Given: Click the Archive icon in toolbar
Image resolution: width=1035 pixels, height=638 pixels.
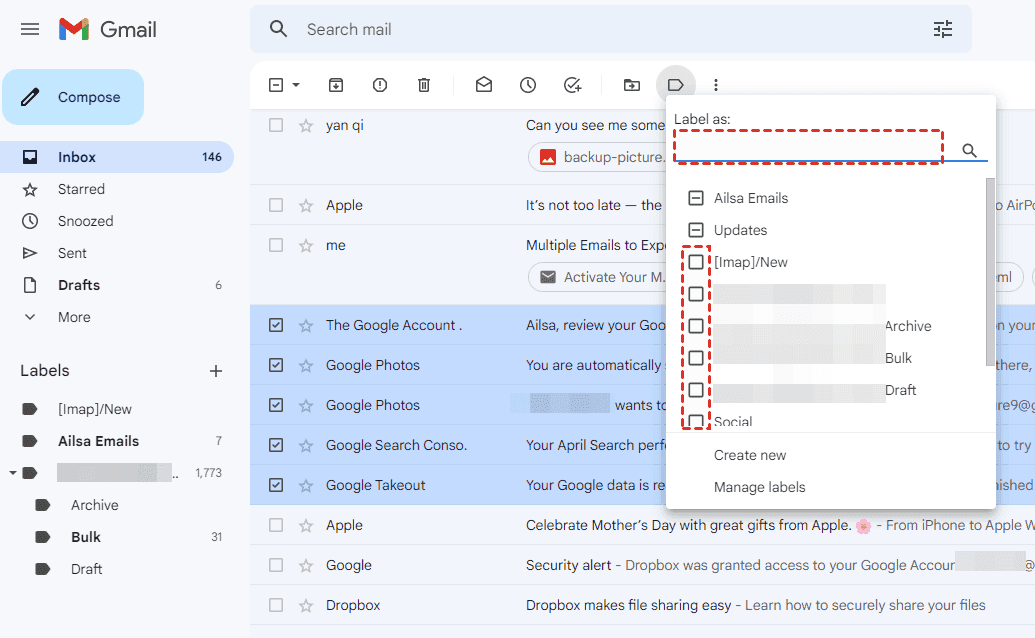Looking at the screenshot, I should pos(336,85).
